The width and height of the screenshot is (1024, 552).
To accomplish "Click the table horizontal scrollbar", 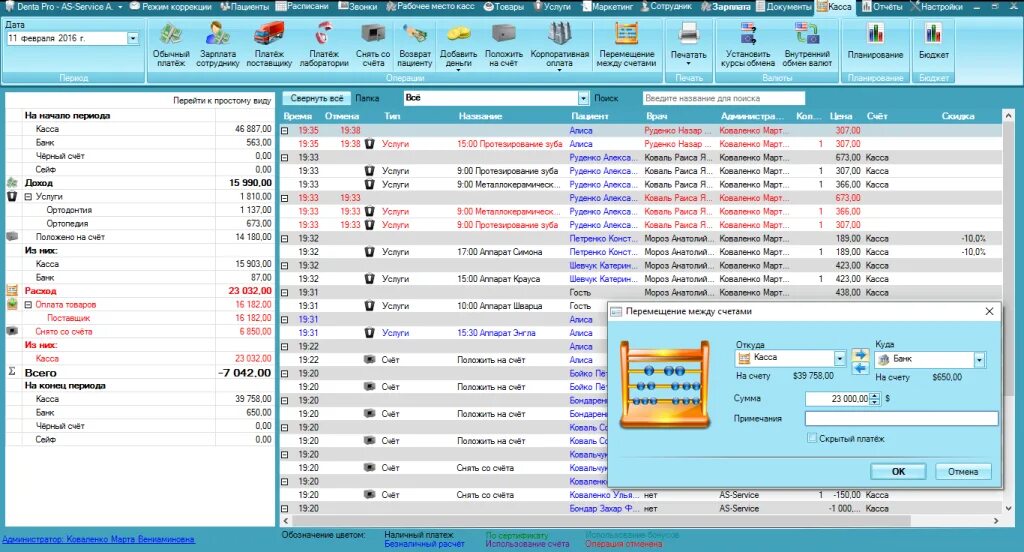I will coord(601,521).
